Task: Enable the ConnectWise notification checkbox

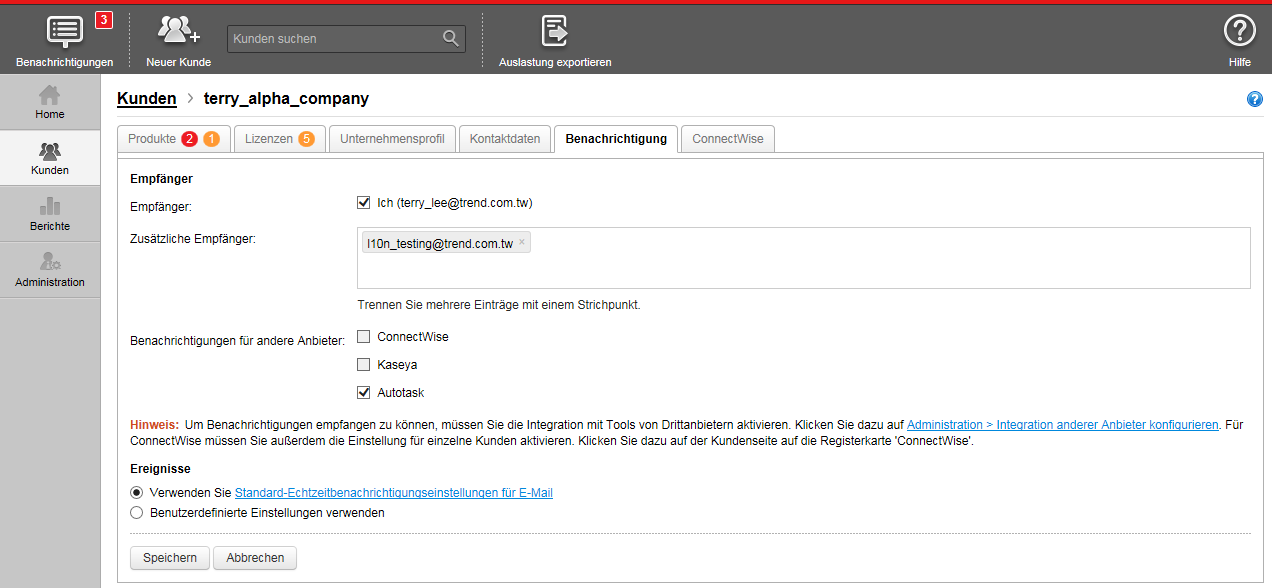Action: pyautogui.click(x=364, y=337)
